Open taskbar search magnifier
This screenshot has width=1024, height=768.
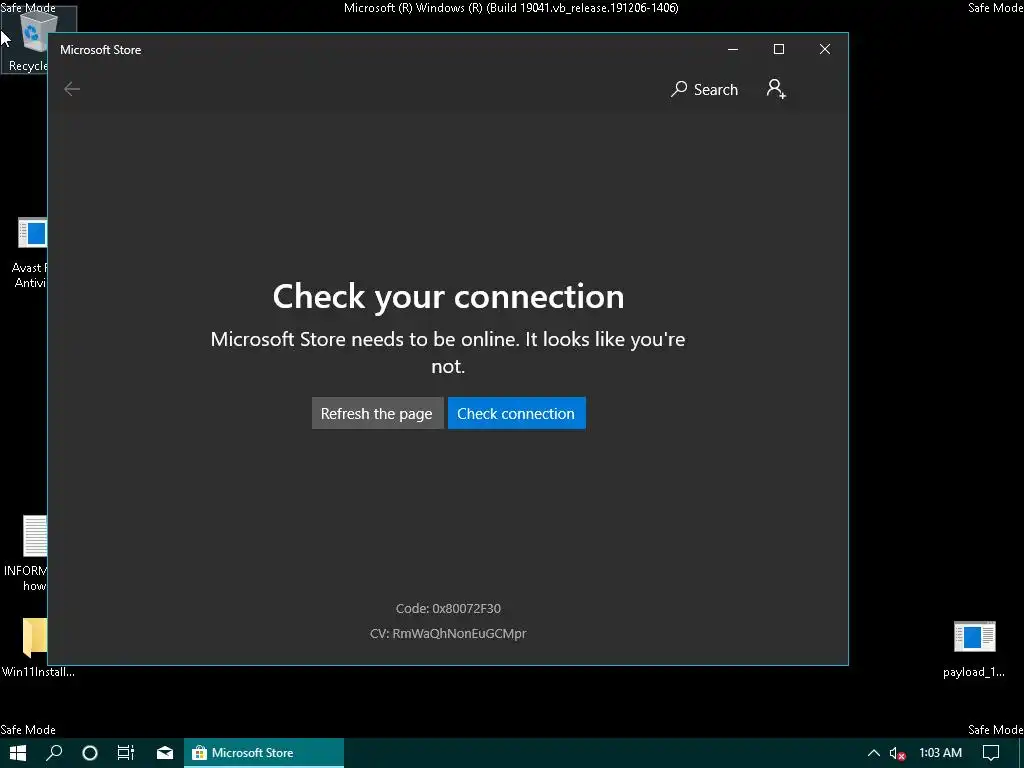click(54, 753)
